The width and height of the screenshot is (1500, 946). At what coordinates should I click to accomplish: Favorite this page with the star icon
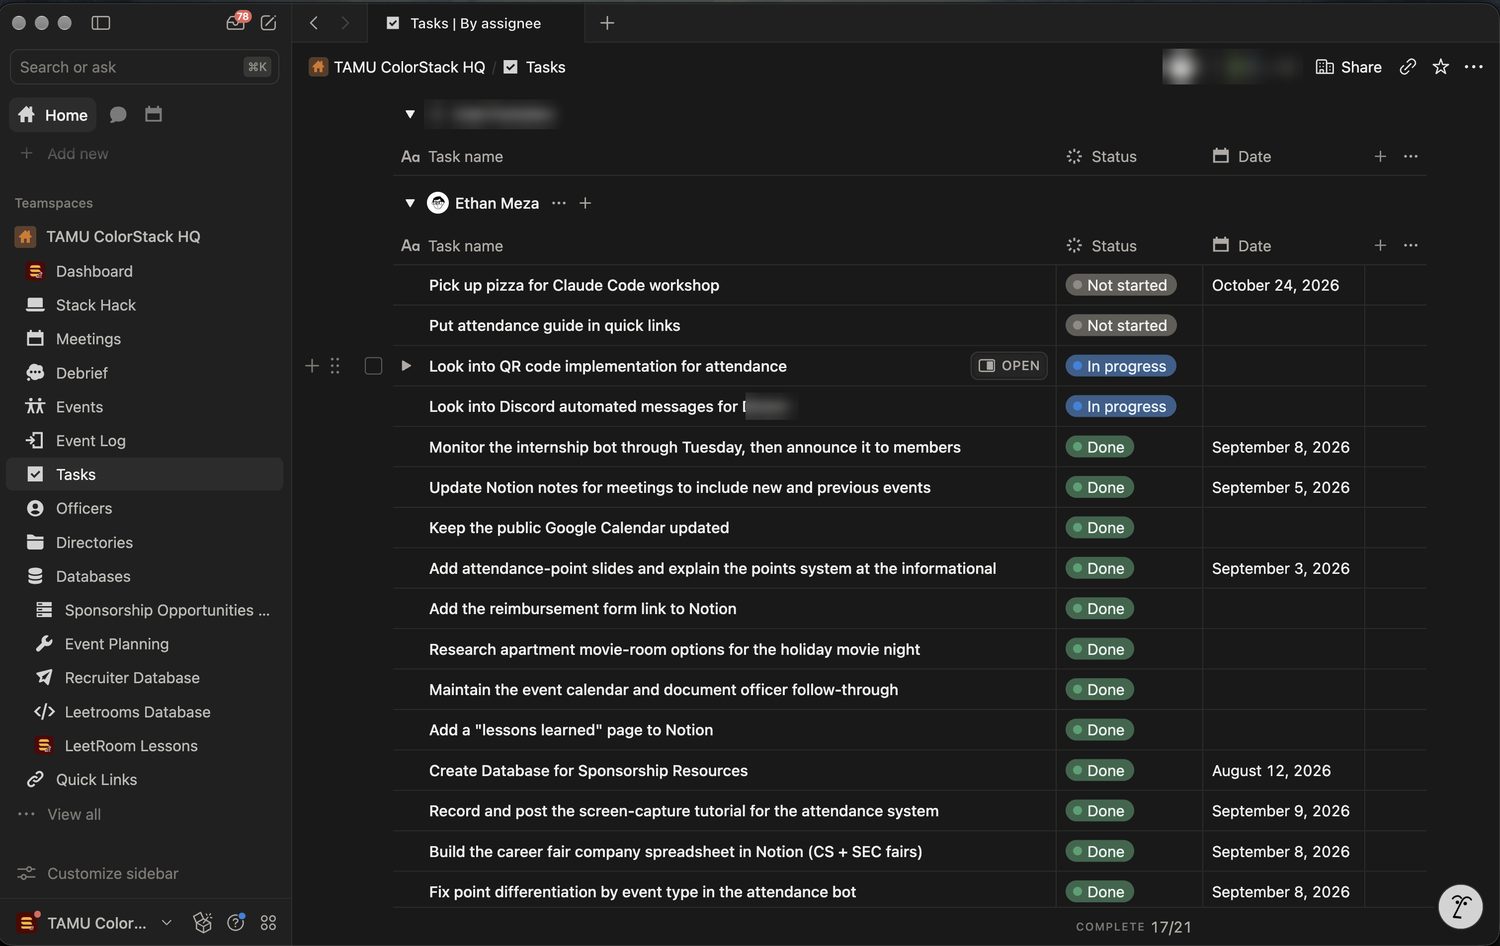1441,67
